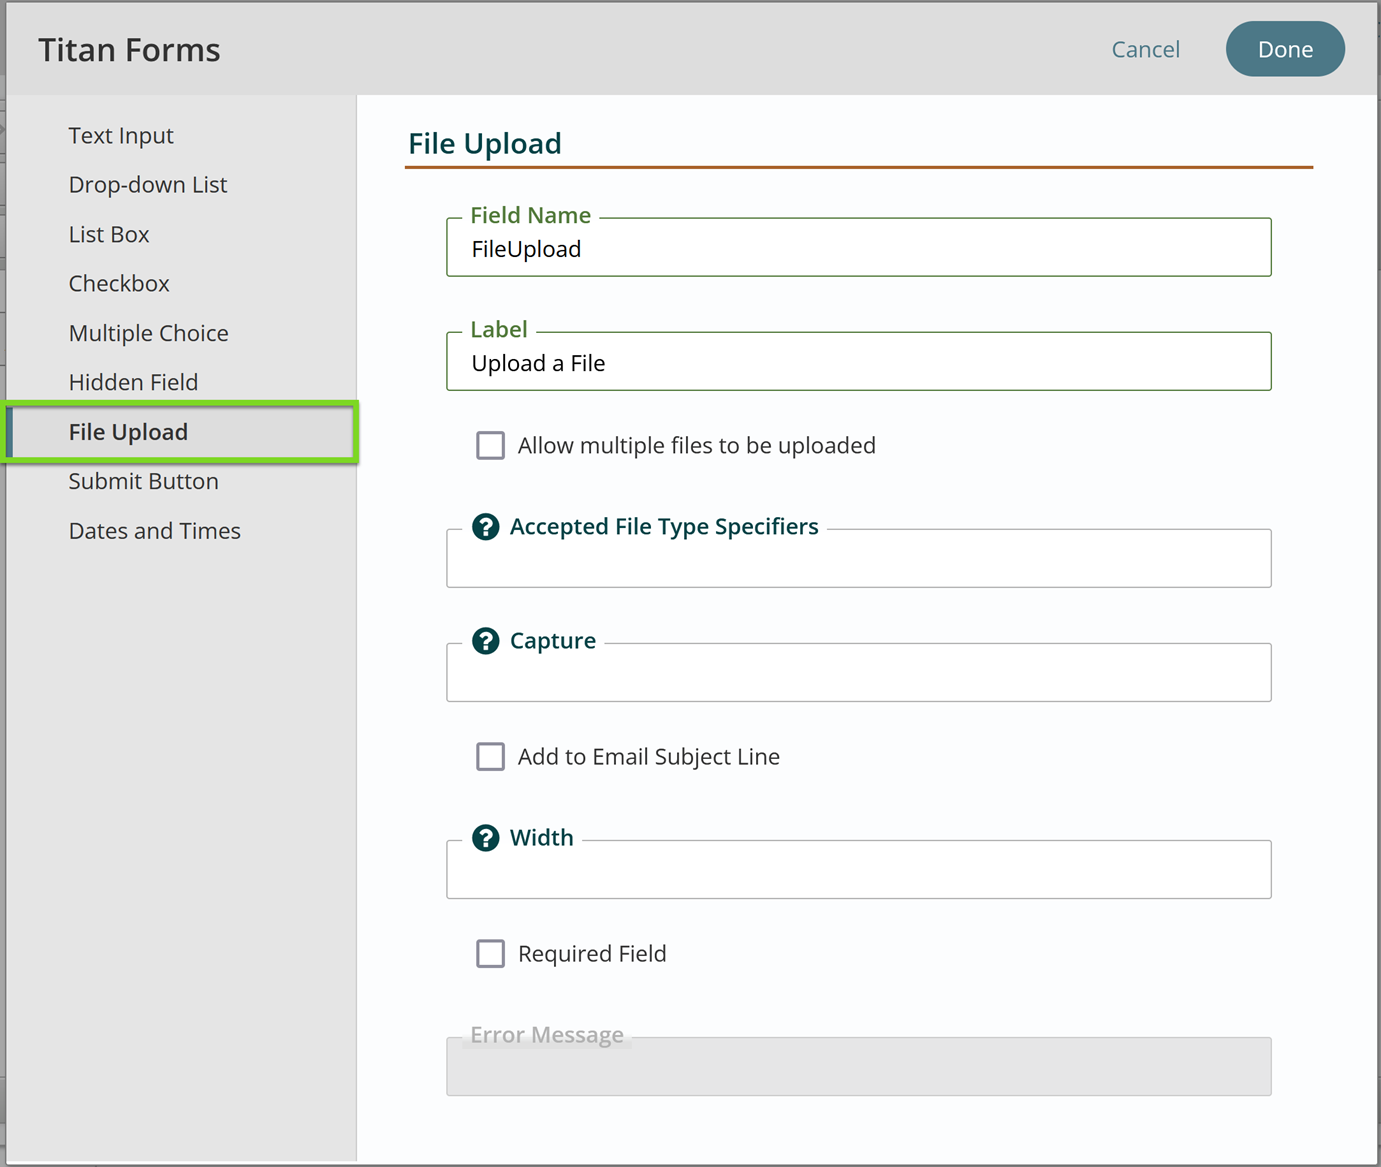Click the Width input field
The height and width of the screenshot is (1167, 1381).
[858, 870]
